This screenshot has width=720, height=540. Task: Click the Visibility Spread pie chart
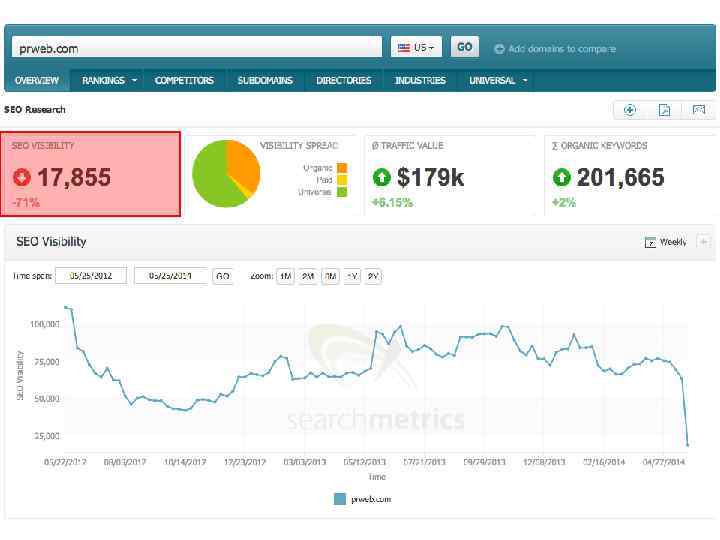(x=226, y=174)
